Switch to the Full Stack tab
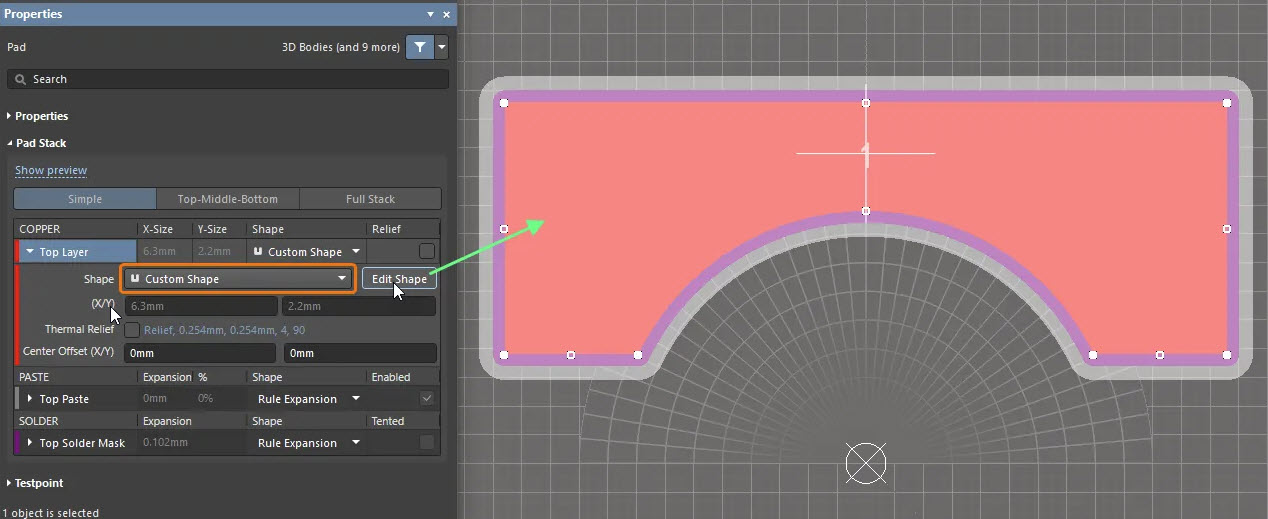Screen dimensions: 1268x519 click(370, 199)
